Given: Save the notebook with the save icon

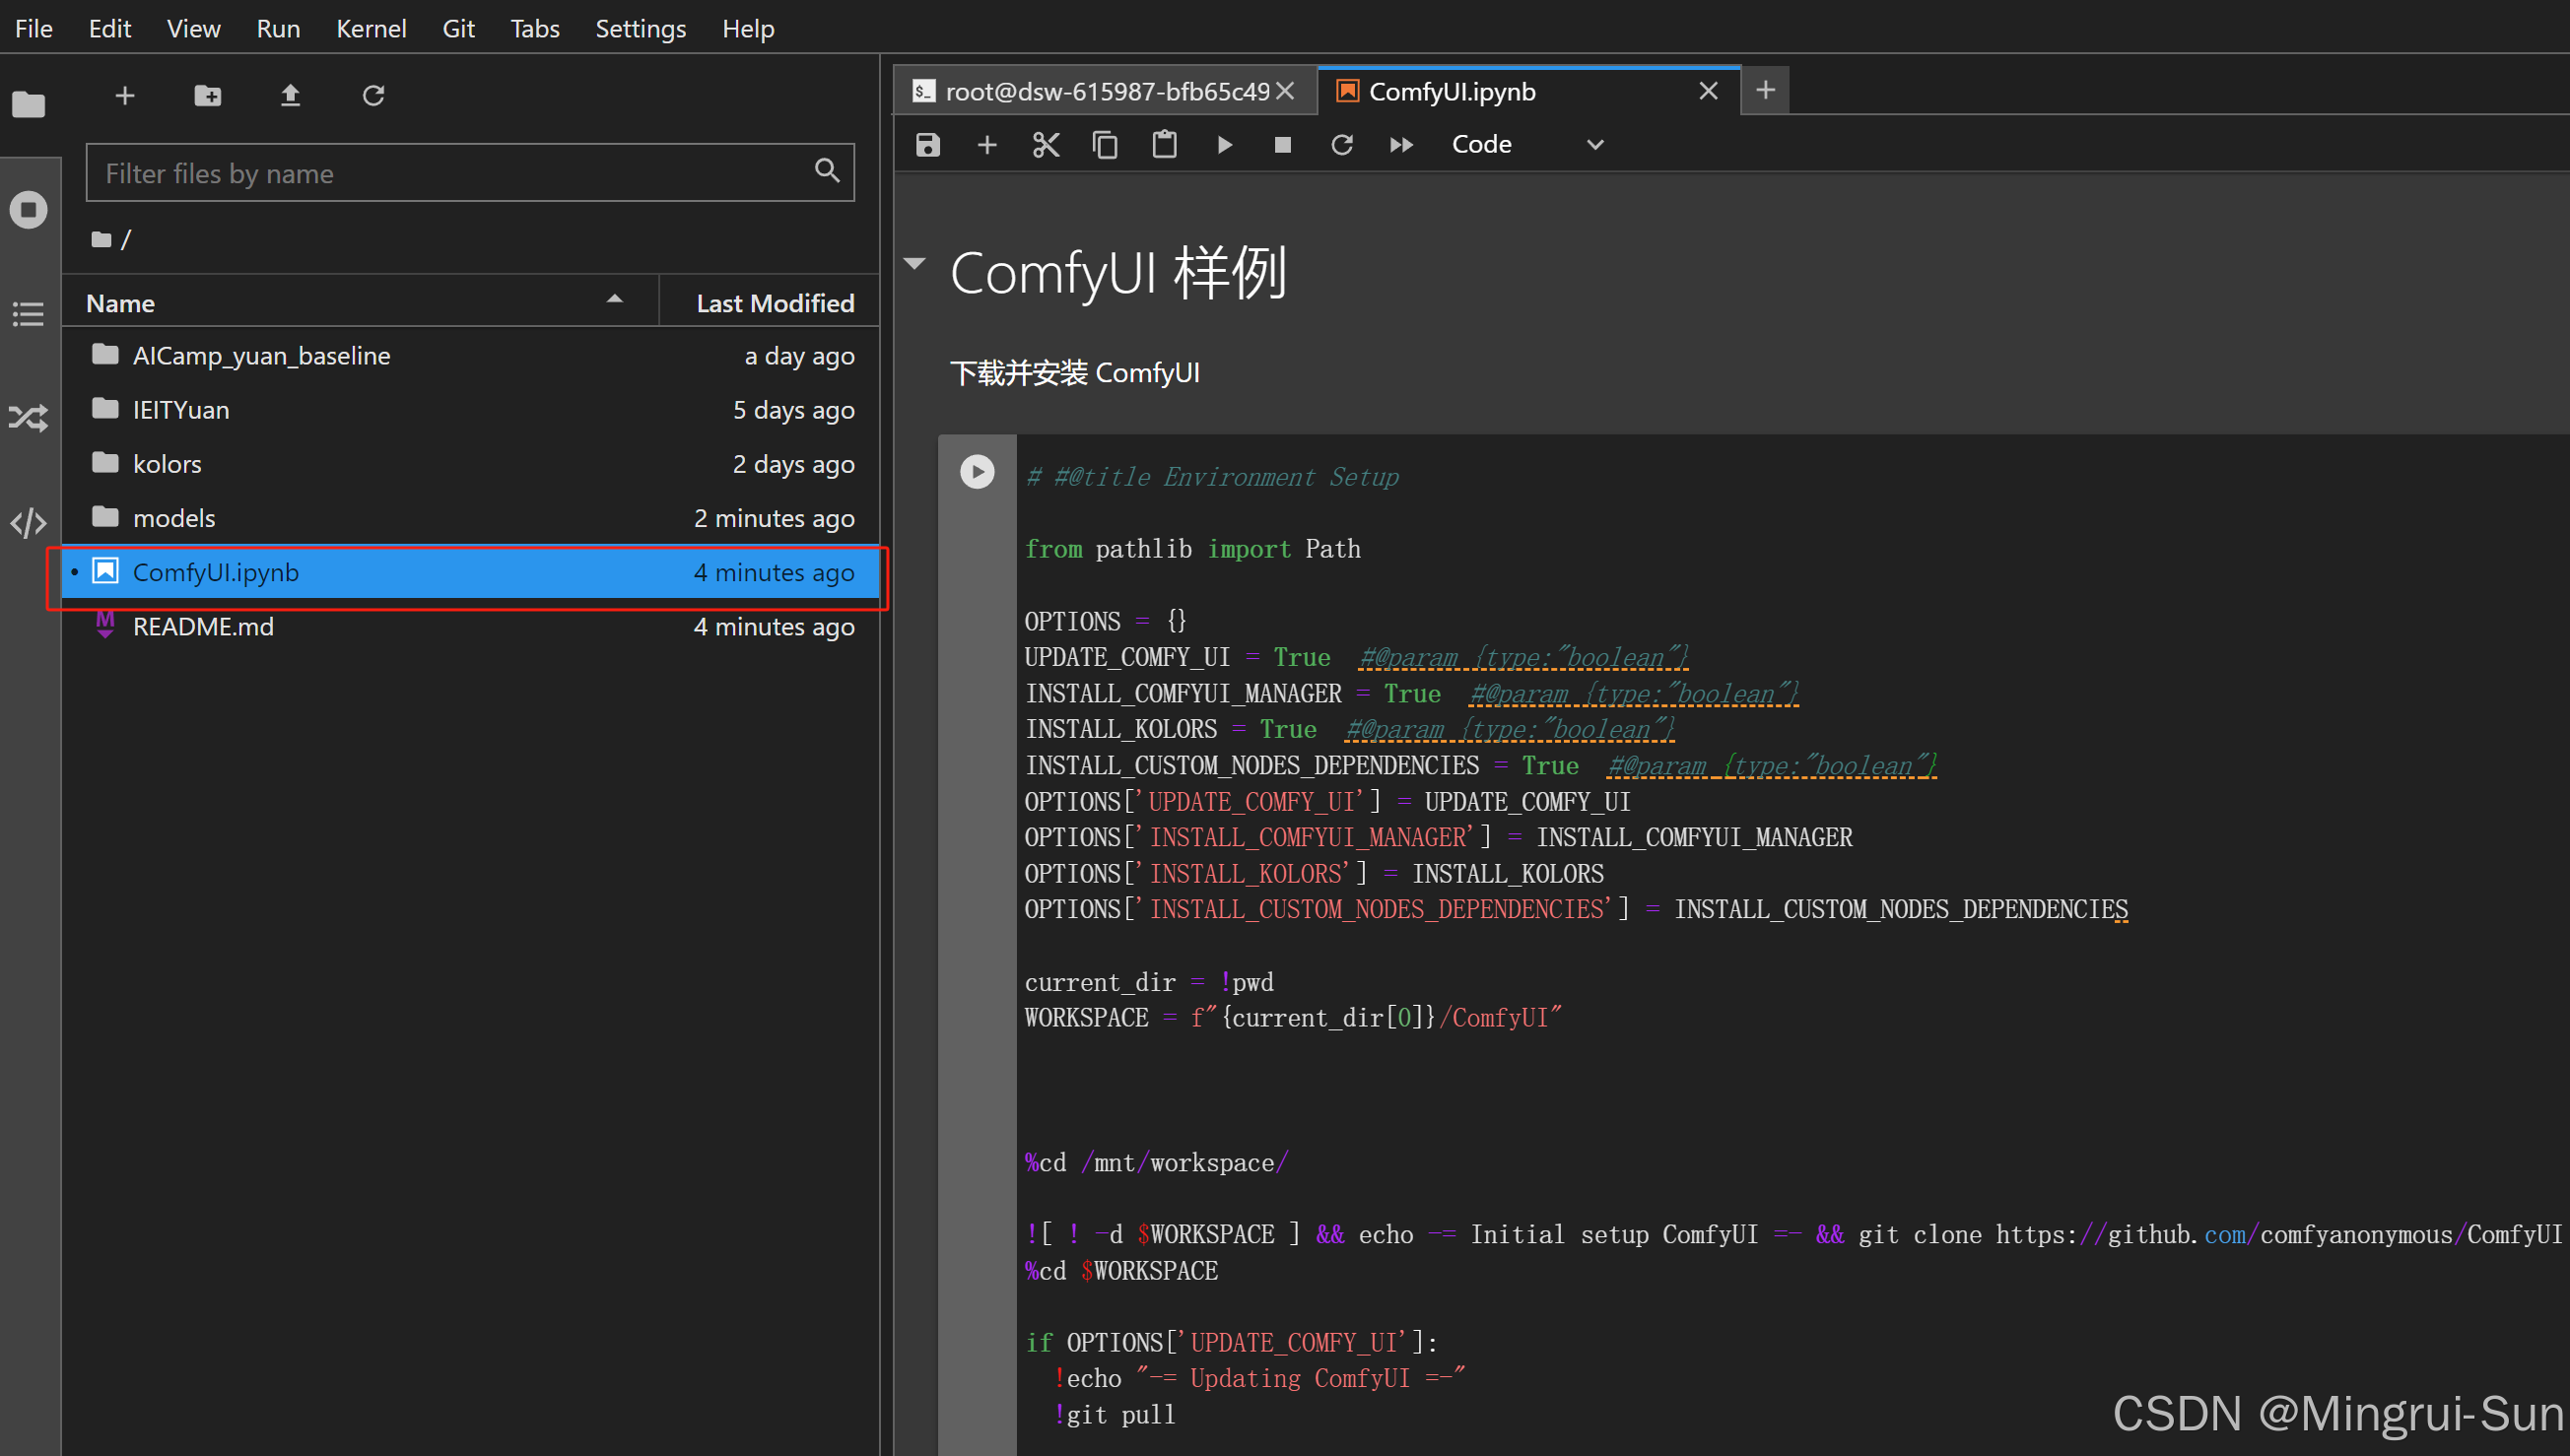Looking at the screenshot, I should (x=927, y=145).
